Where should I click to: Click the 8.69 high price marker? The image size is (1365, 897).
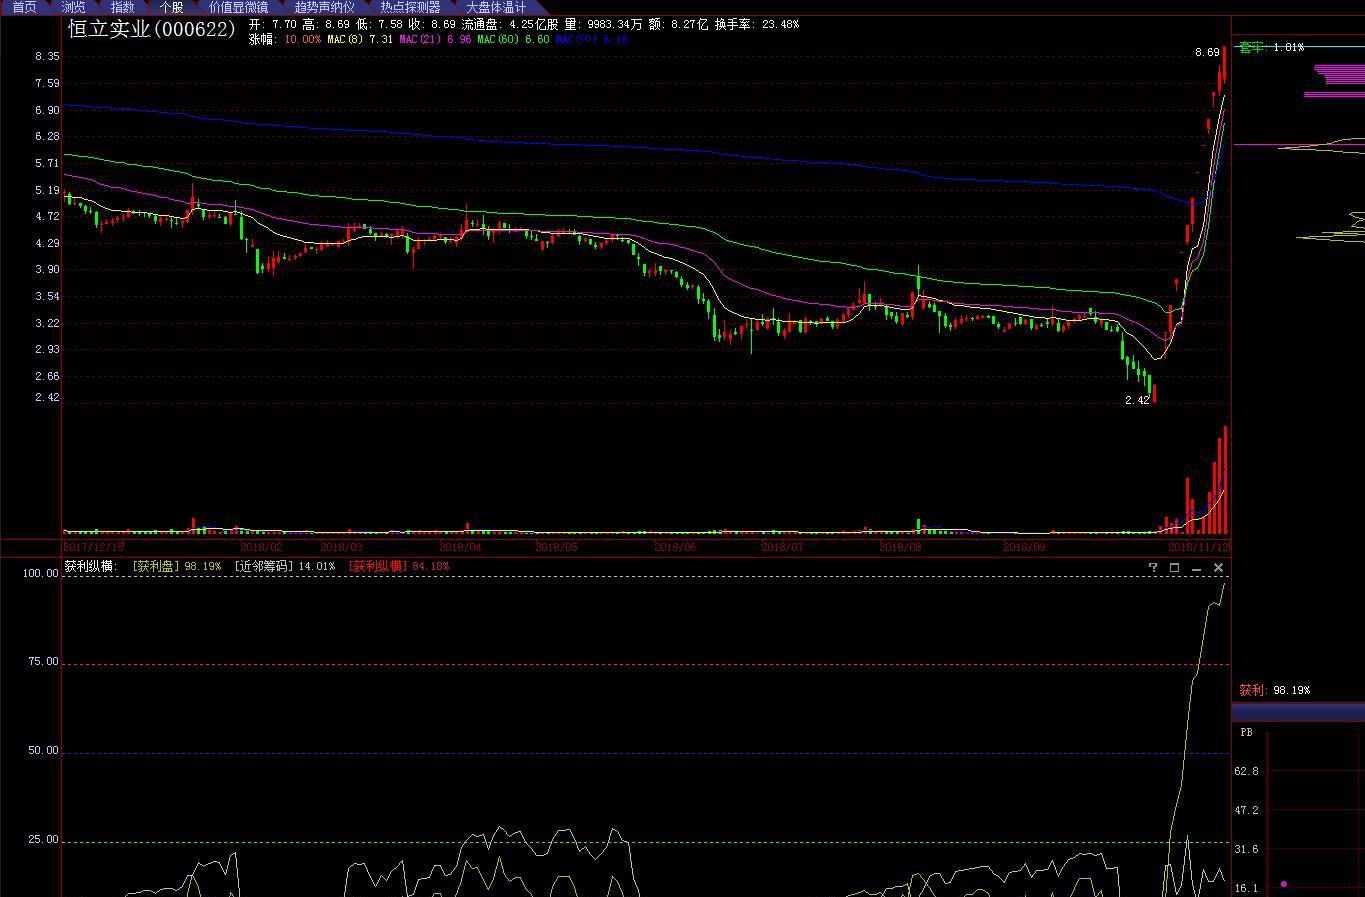[1207, 52]
